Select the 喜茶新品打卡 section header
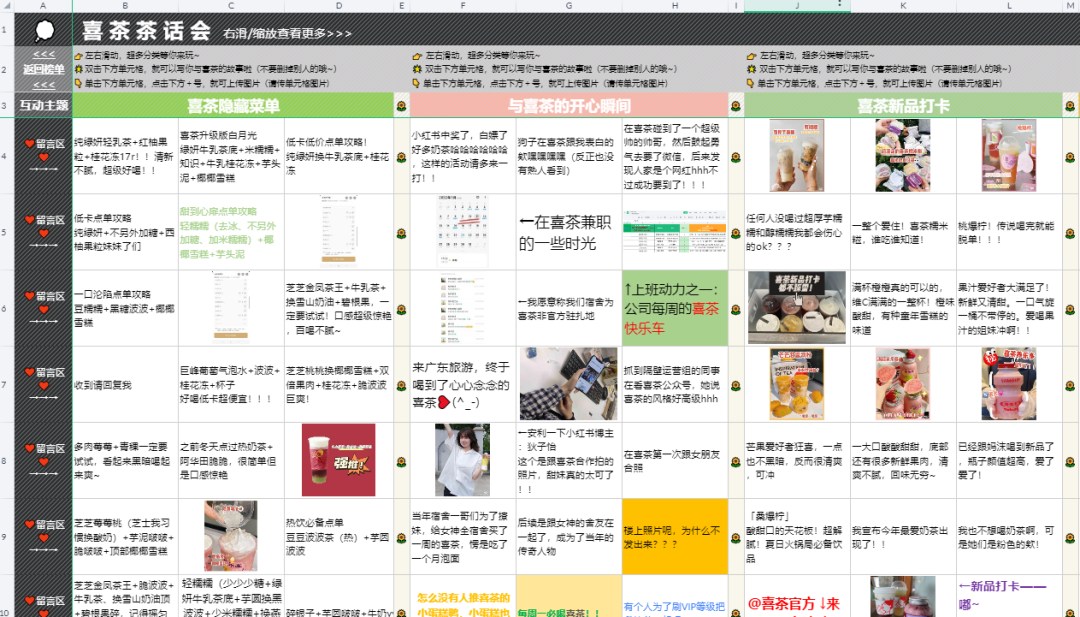 tap(903, 105)
